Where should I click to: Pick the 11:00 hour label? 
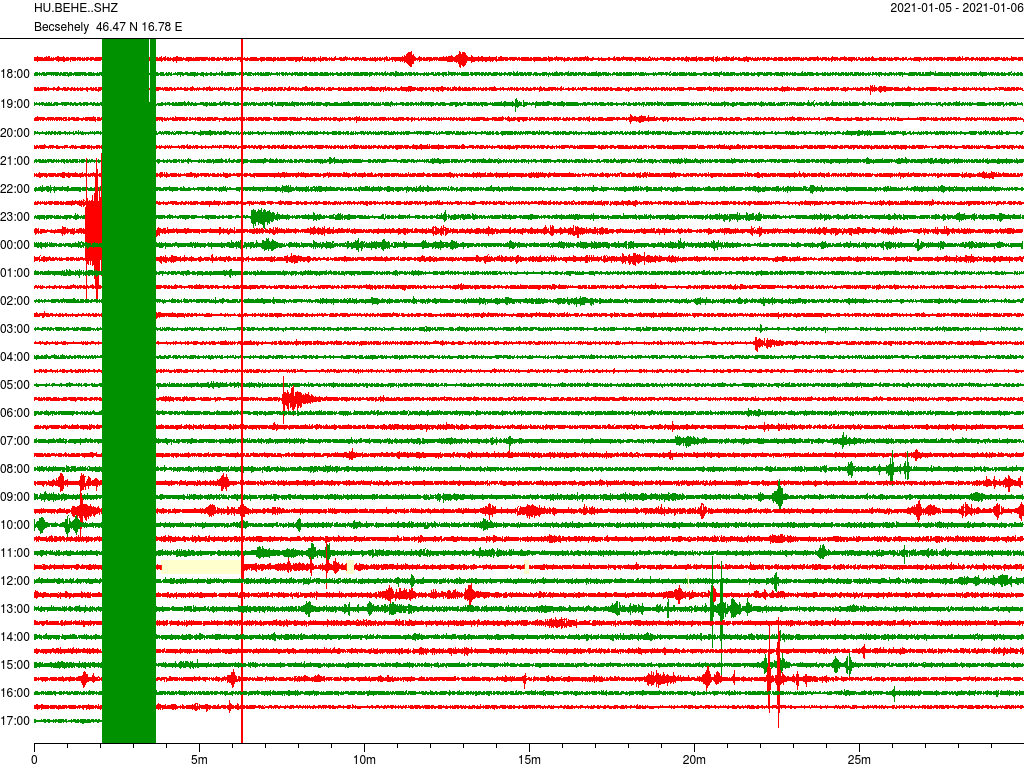(15, 552)
